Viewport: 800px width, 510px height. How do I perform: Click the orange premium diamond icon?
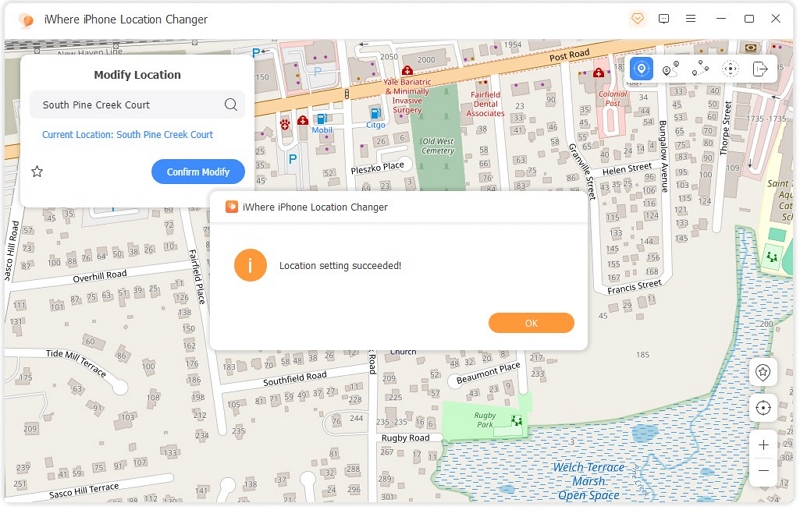click(637, 19)
